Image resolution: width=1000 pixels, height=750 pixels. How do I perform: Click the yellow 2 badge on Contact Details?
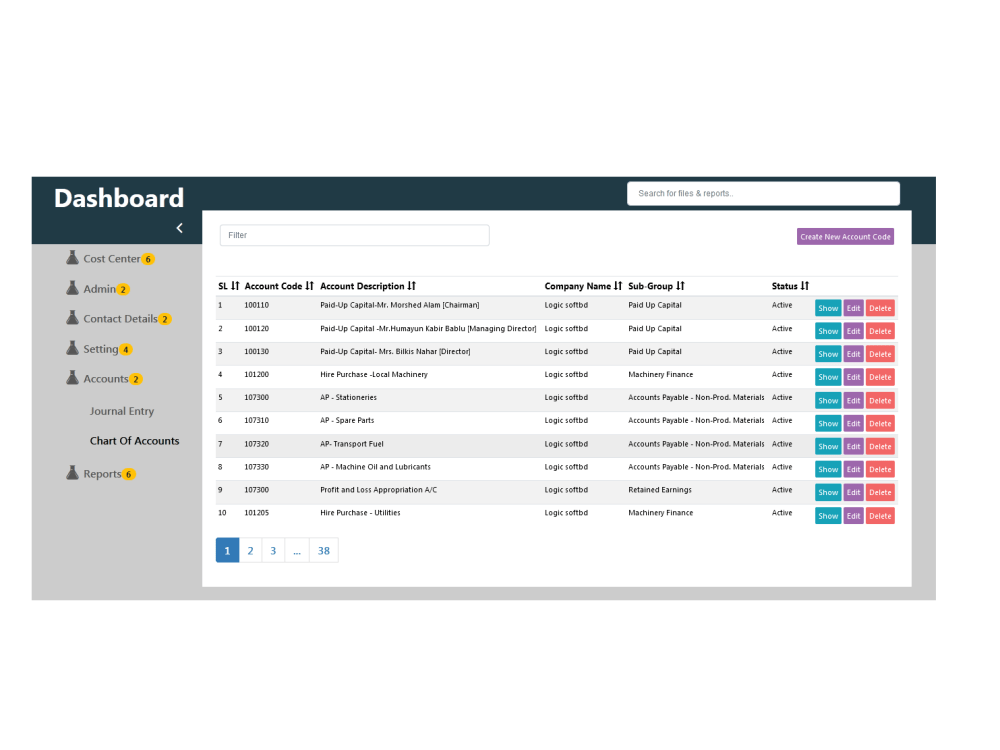[x=165, y=320]
